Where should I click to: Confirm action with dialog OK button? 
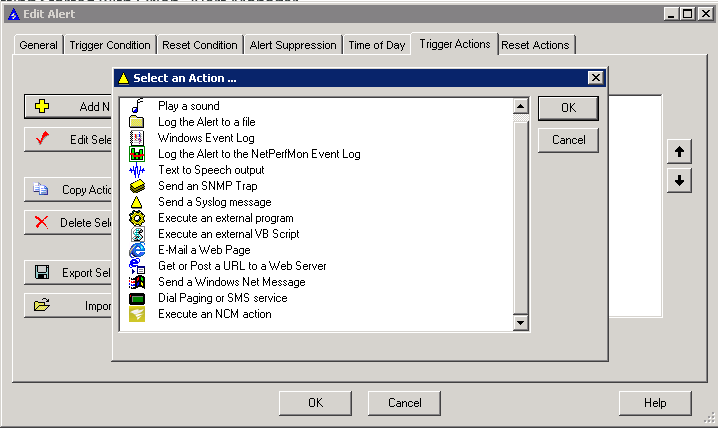568,108
